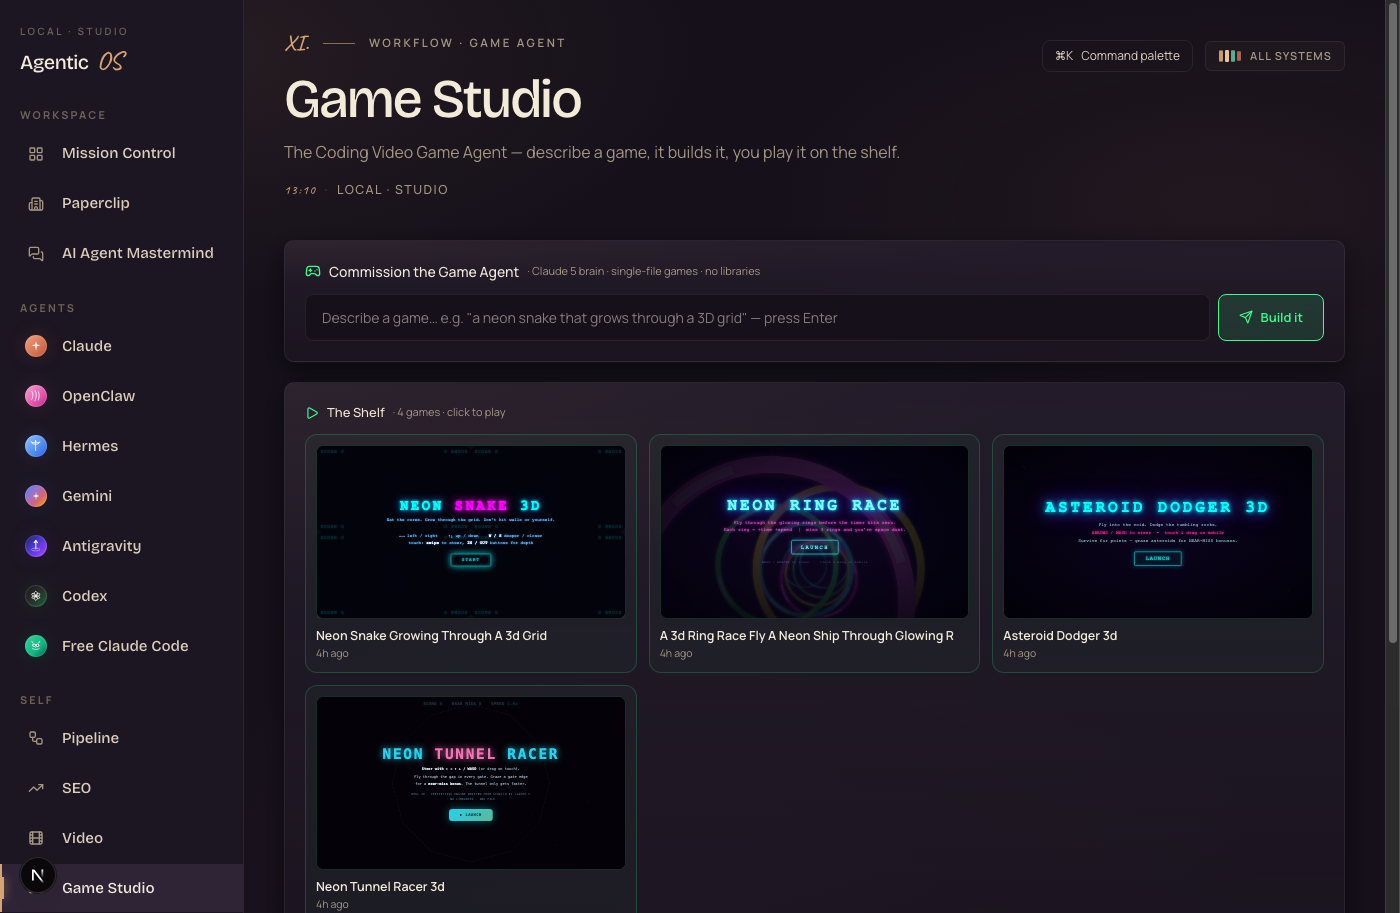The image size is (1400, 913).
Task: Click 'Neon Tunnel Racer 3d' card title
Action: click(380, 887)
